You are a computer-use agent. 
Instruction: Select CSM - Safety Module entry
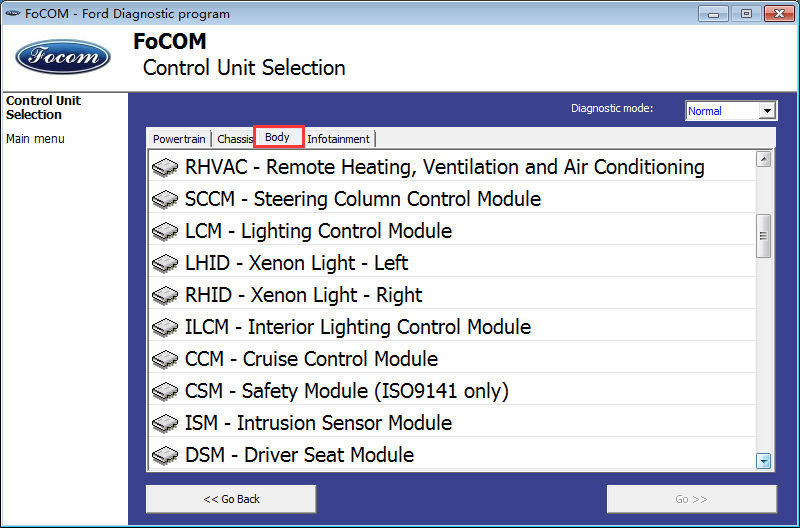(x=452, y=391)
